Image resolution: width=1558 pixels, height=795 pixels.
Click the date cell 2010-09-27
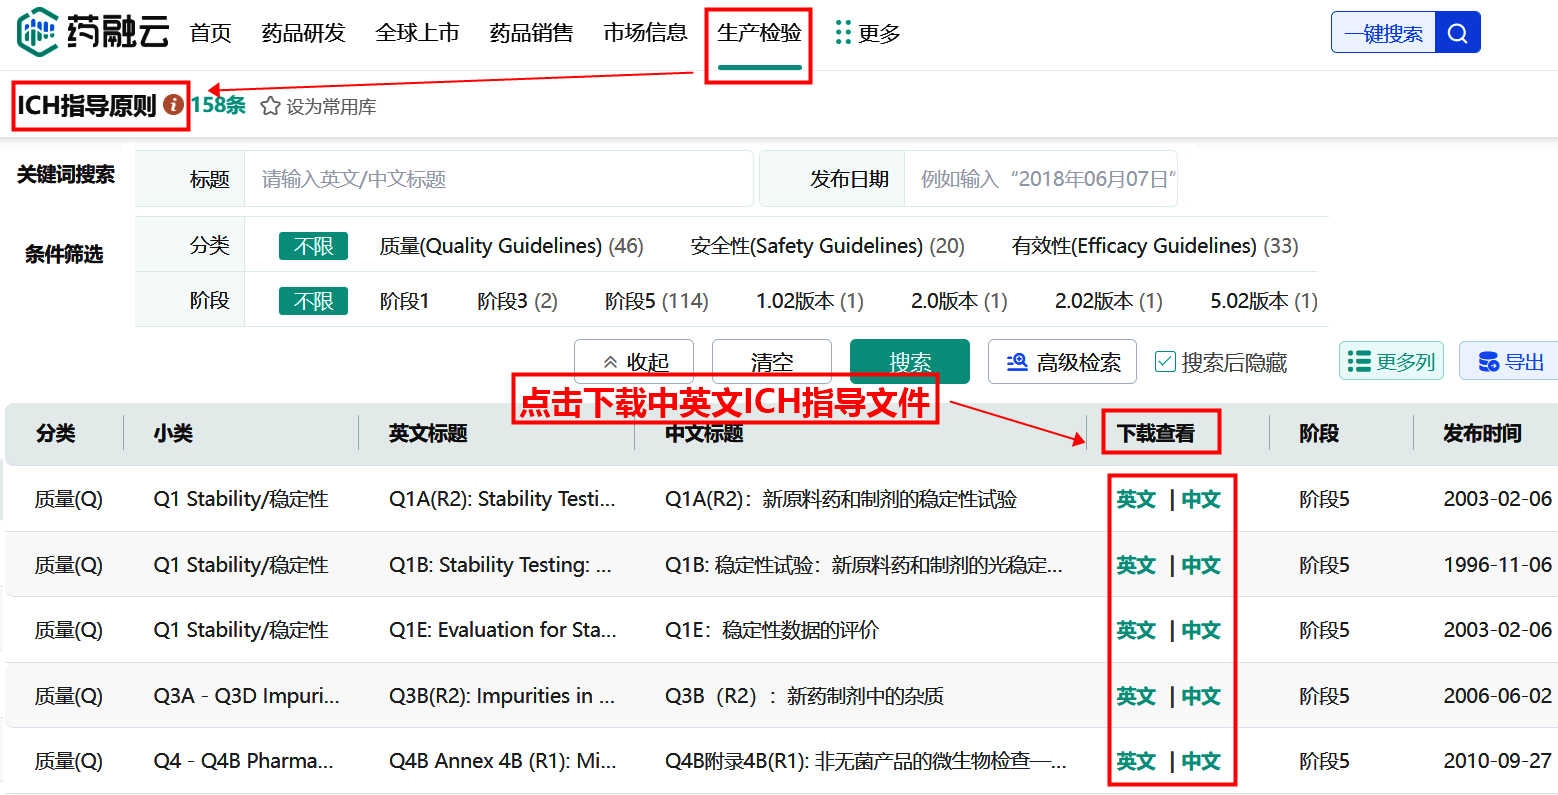(x=1497, y=761)
